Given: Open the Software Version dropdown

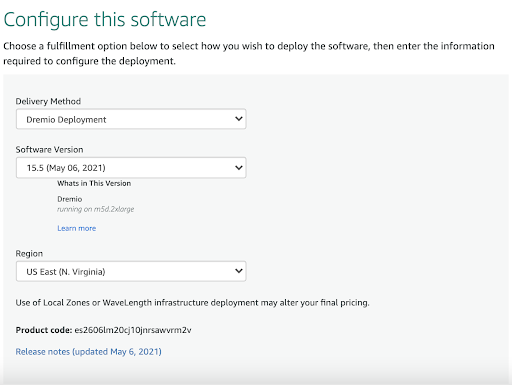Looking at the screenshot, I should coord(131,168).
